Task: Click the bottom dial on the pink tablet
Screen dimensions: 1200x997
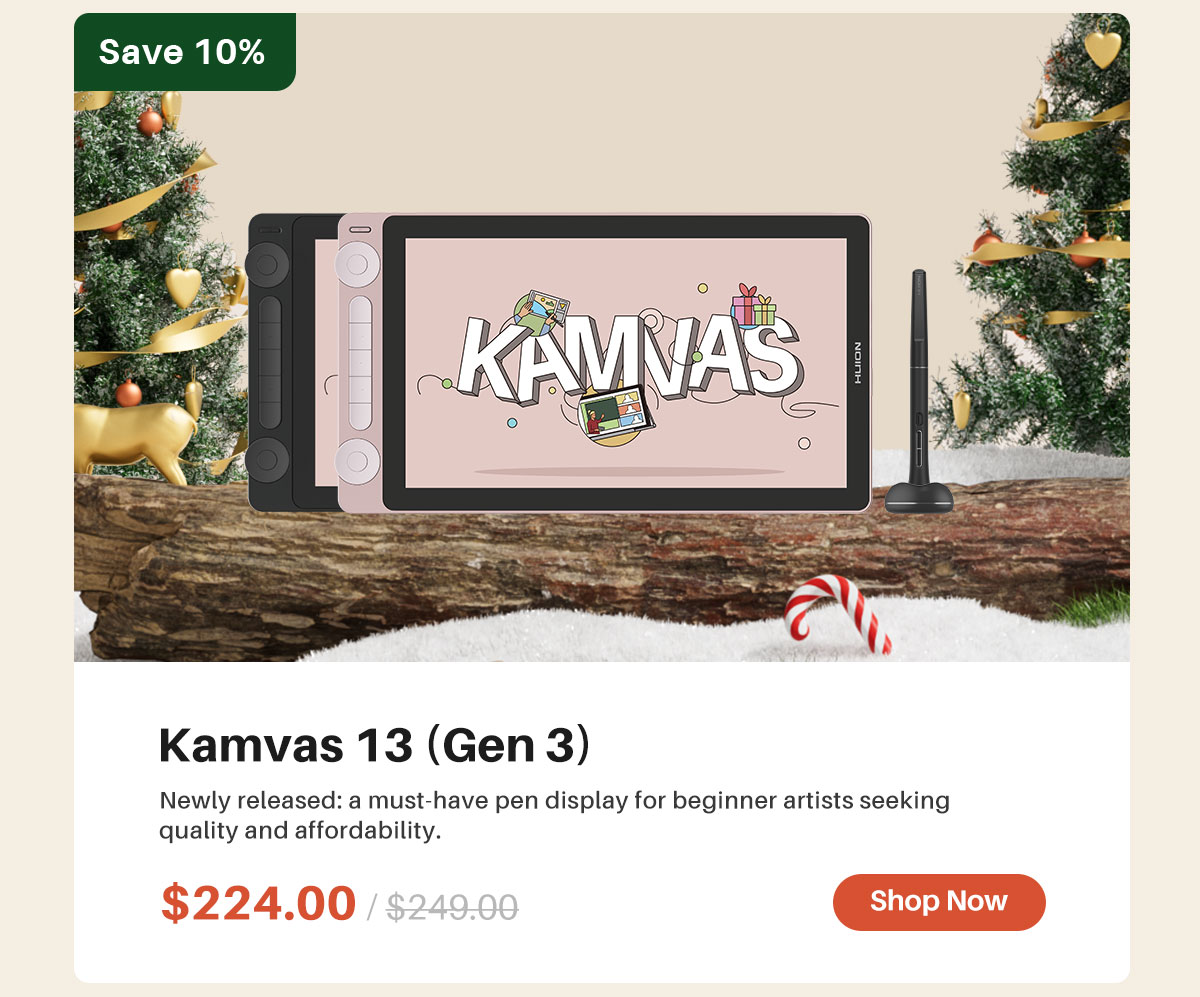Action: pos(359,460)
